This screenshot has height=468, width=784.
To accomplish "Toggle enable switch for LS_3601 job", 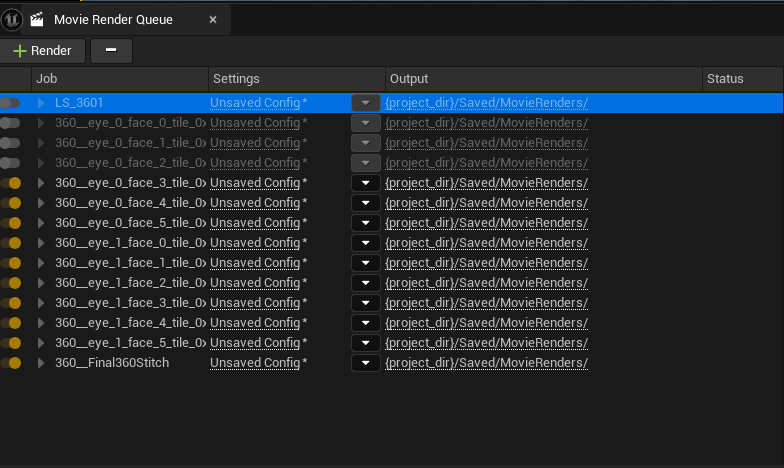I will (10, 103).
